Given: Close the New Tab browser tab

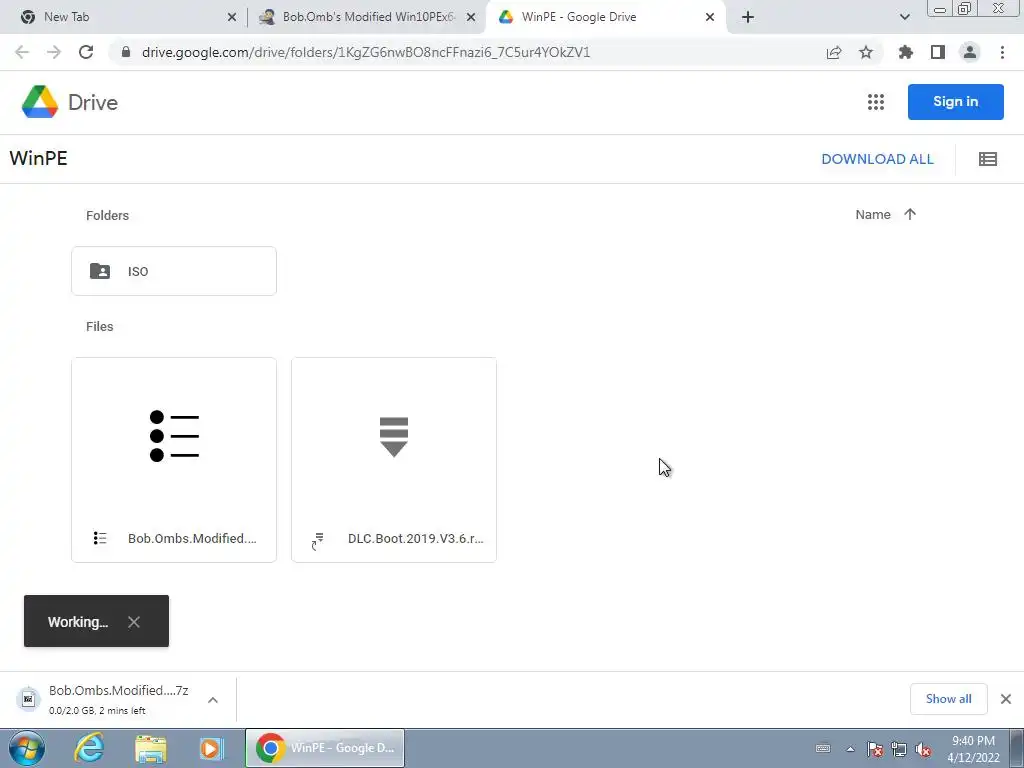Looking at the screenshot, I should 232,17.
